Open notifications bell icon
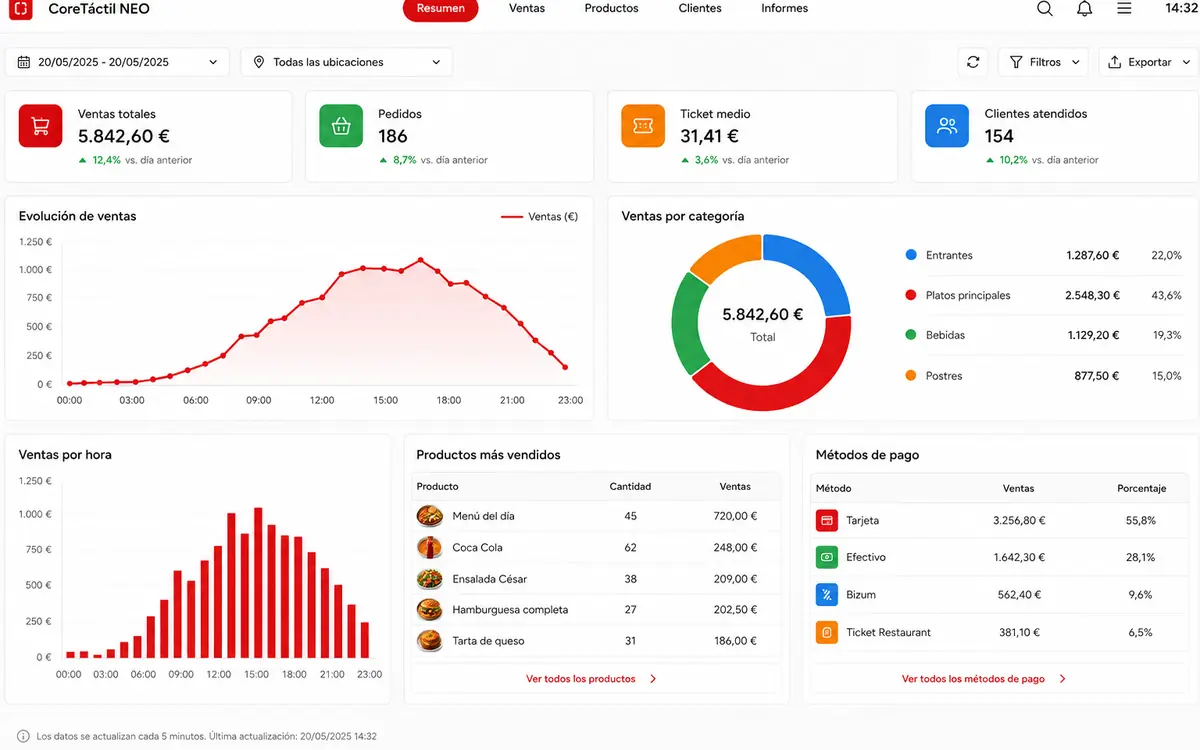1200x750 pixels. click(1084, 9)
